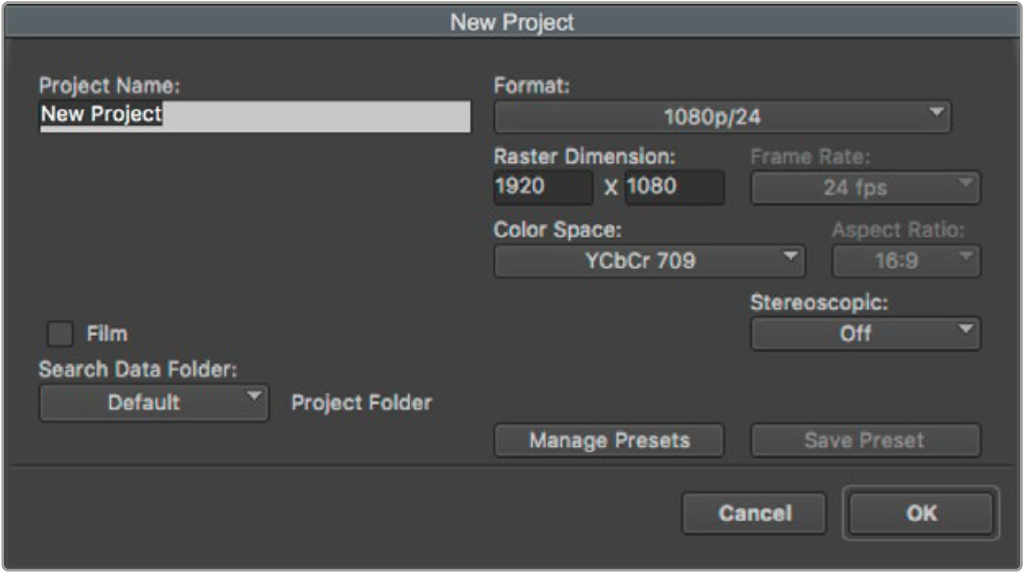The width and height of the screenshot is (1024, 573).
Task: Click the Stereoscopic dropdown arrow icon
Action: click(x=965, y=329)
